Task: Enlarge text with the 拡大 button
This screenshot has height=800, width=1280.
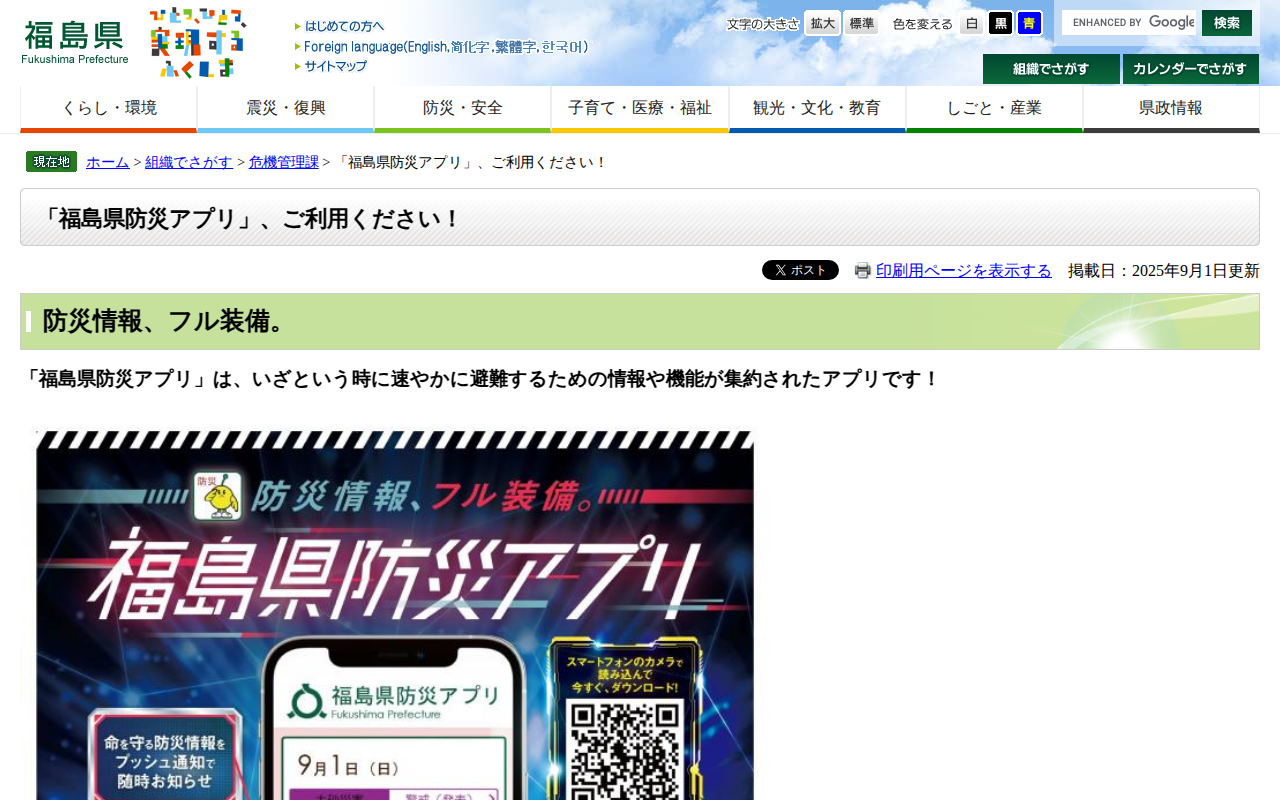Action: click(823, 23)
